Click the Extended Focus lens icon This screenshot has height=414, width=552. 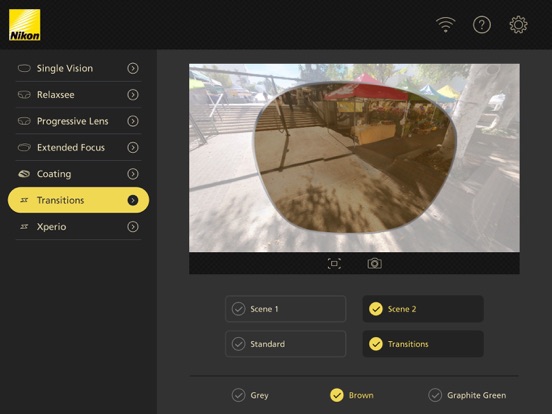(24, 147)
